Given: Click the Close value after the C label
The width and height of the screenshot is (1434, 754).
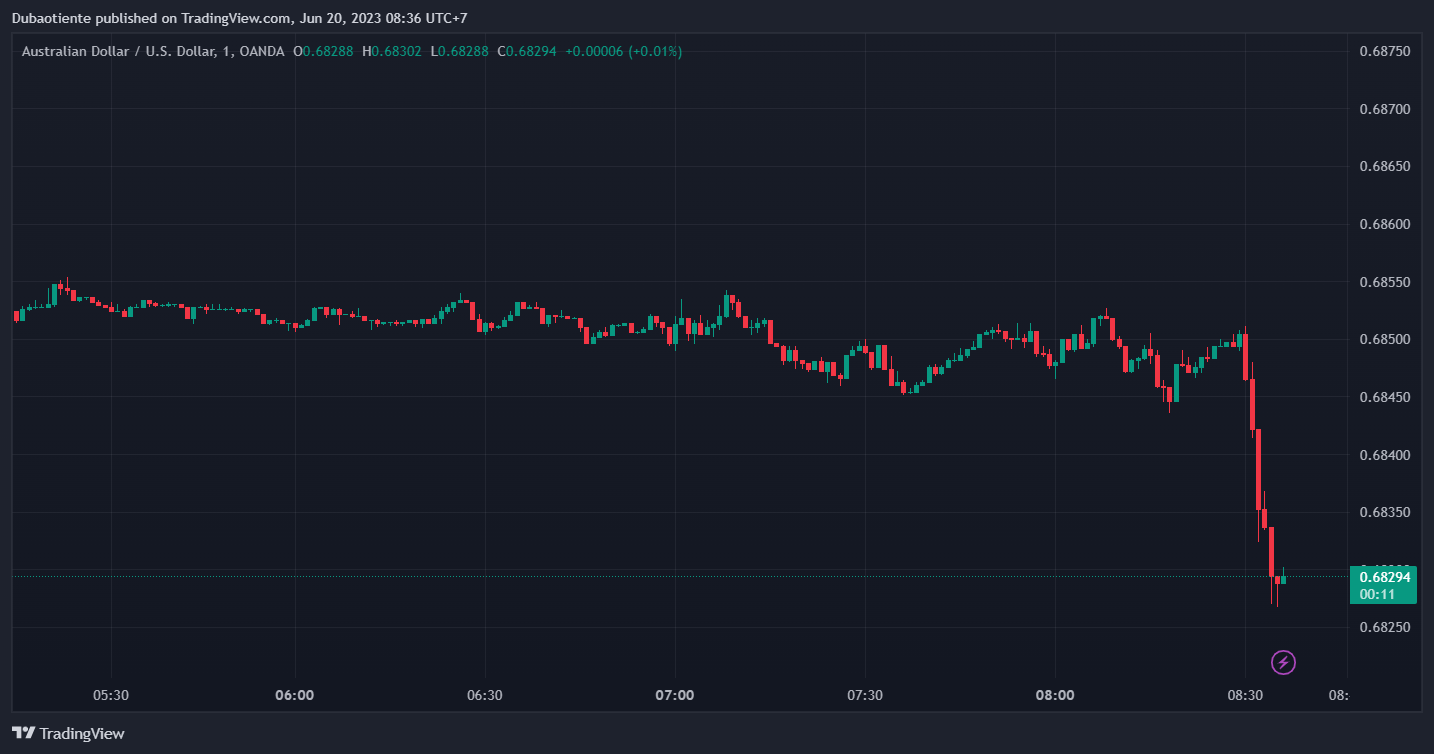Looking at the screenshot, I should point(531,51).
